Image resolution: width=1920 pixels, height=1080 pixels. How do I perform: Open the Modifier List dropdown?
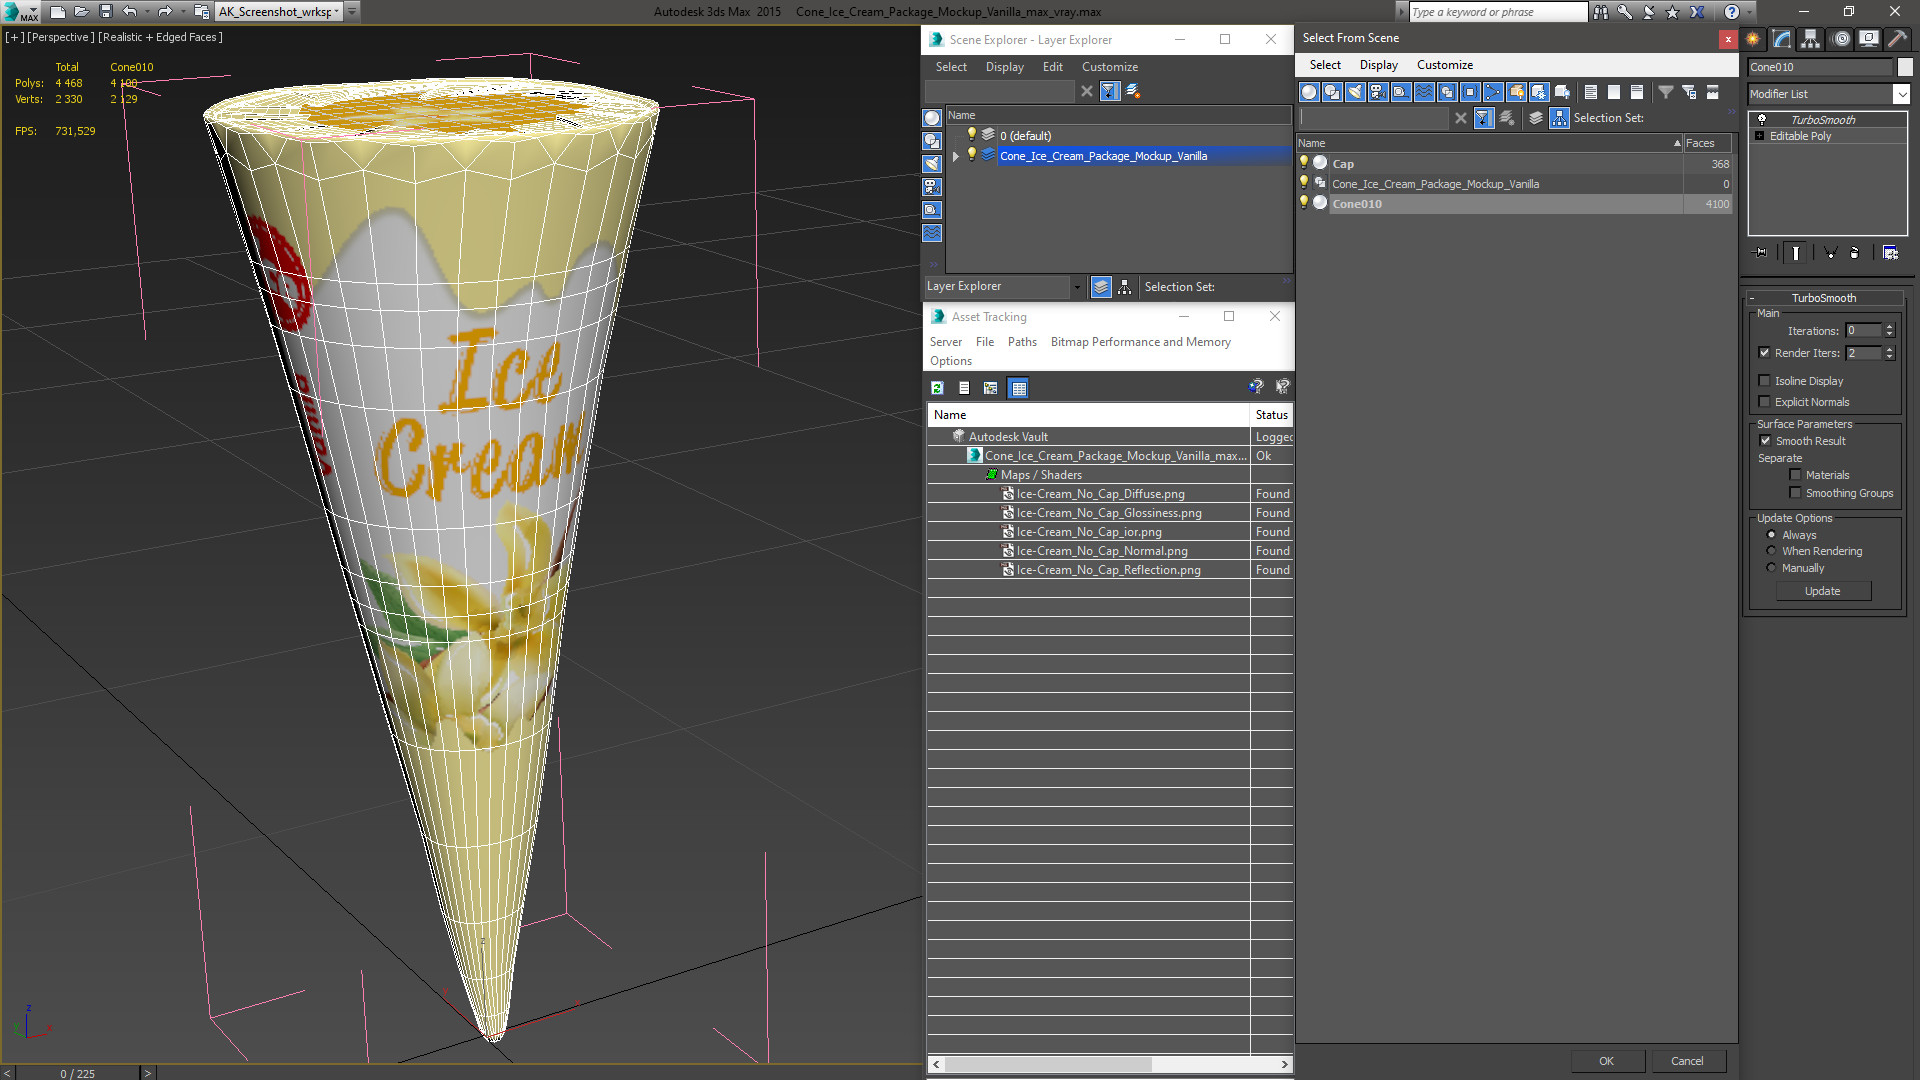(x=1901, y=94)
